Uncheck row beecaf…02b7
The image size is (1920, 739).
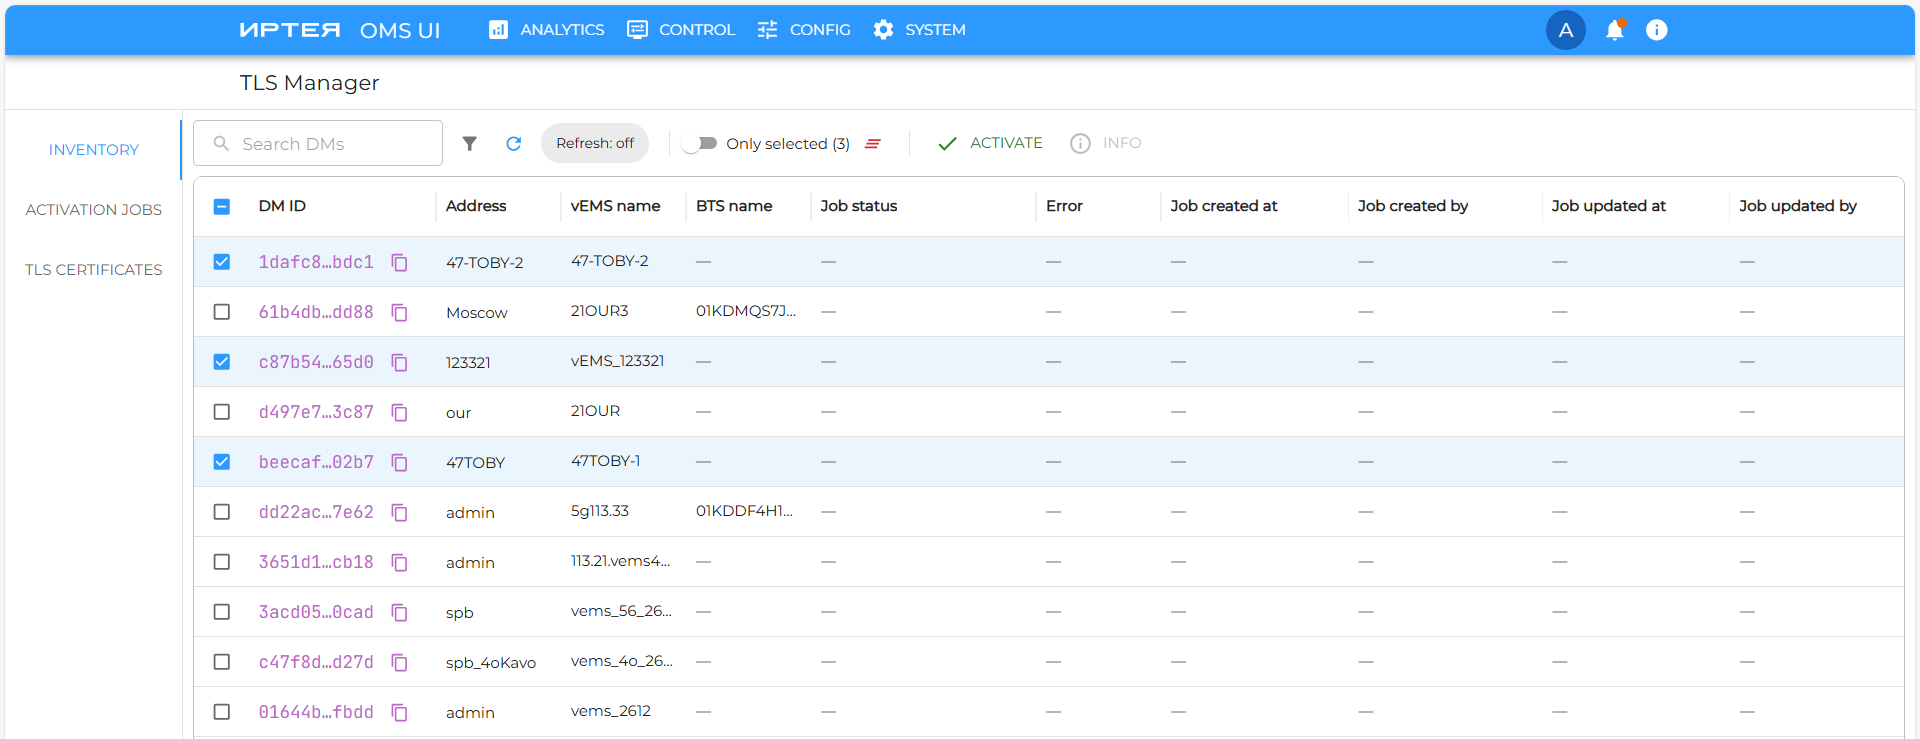click(222, 462)
